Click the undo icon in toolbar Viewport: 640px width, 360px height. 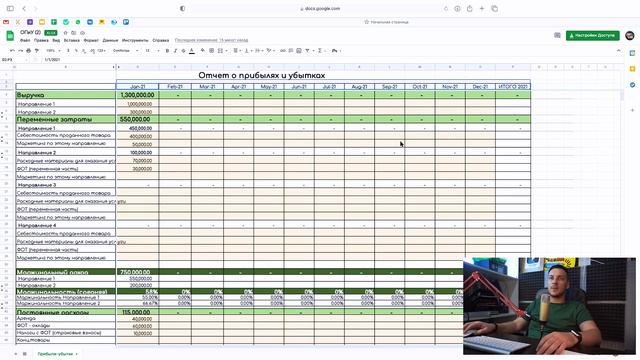(x=12, y=51)
